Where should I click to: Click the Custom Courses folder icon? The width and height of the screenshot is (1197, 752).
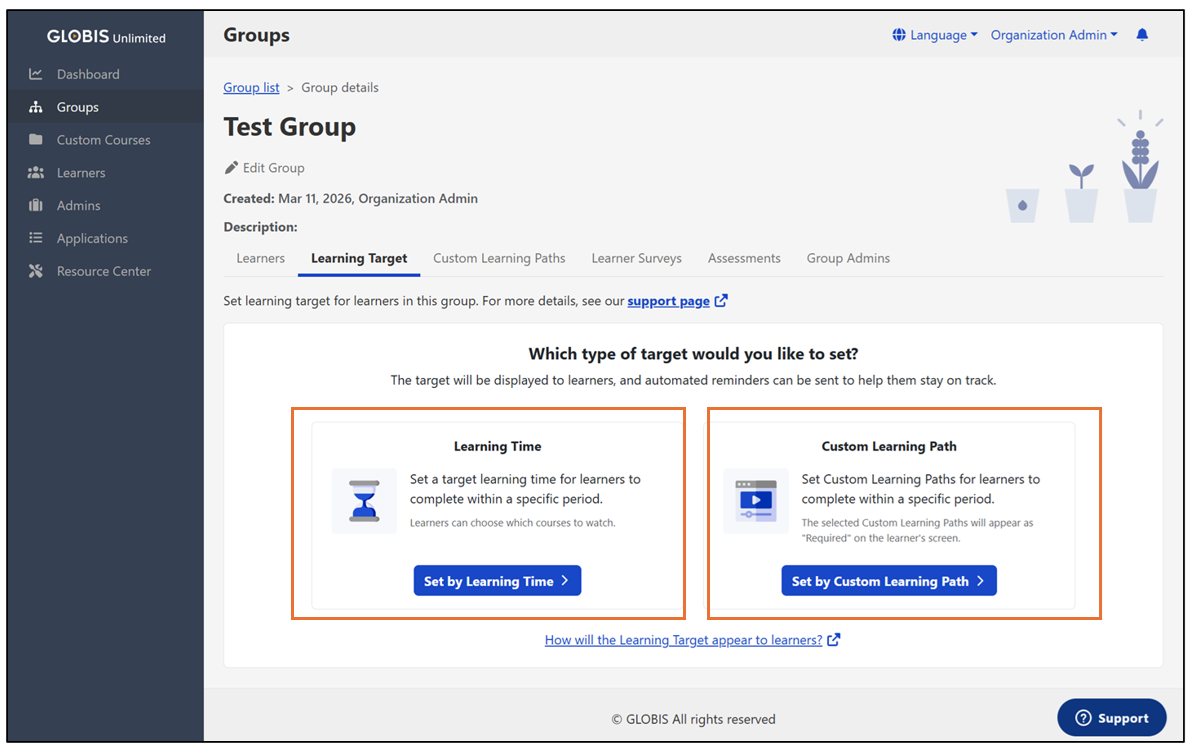[35, 140]
